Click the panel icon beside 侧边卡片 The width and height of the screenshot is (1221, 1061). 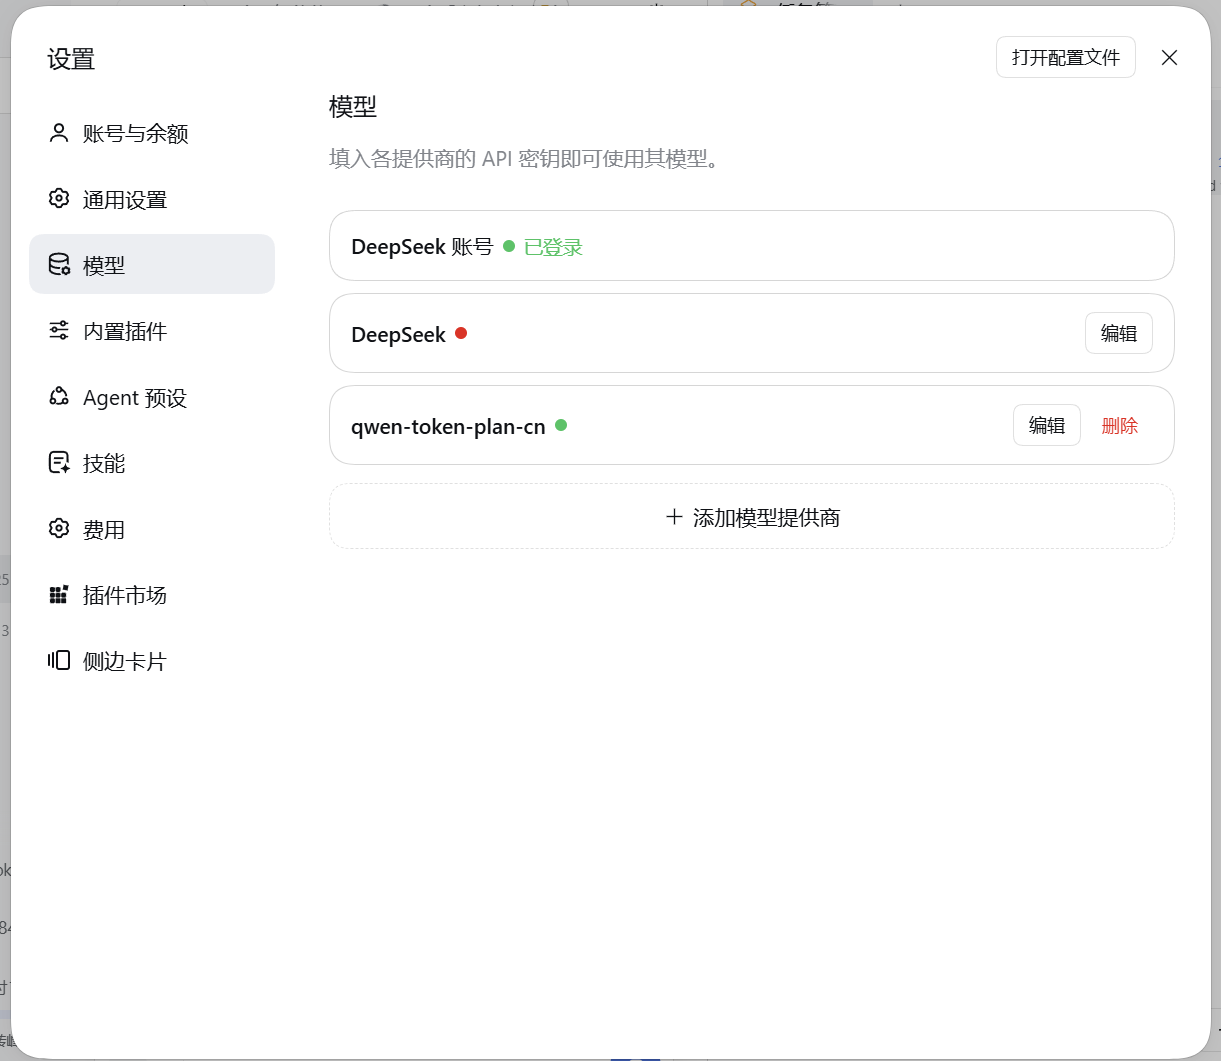click(59, 660)
